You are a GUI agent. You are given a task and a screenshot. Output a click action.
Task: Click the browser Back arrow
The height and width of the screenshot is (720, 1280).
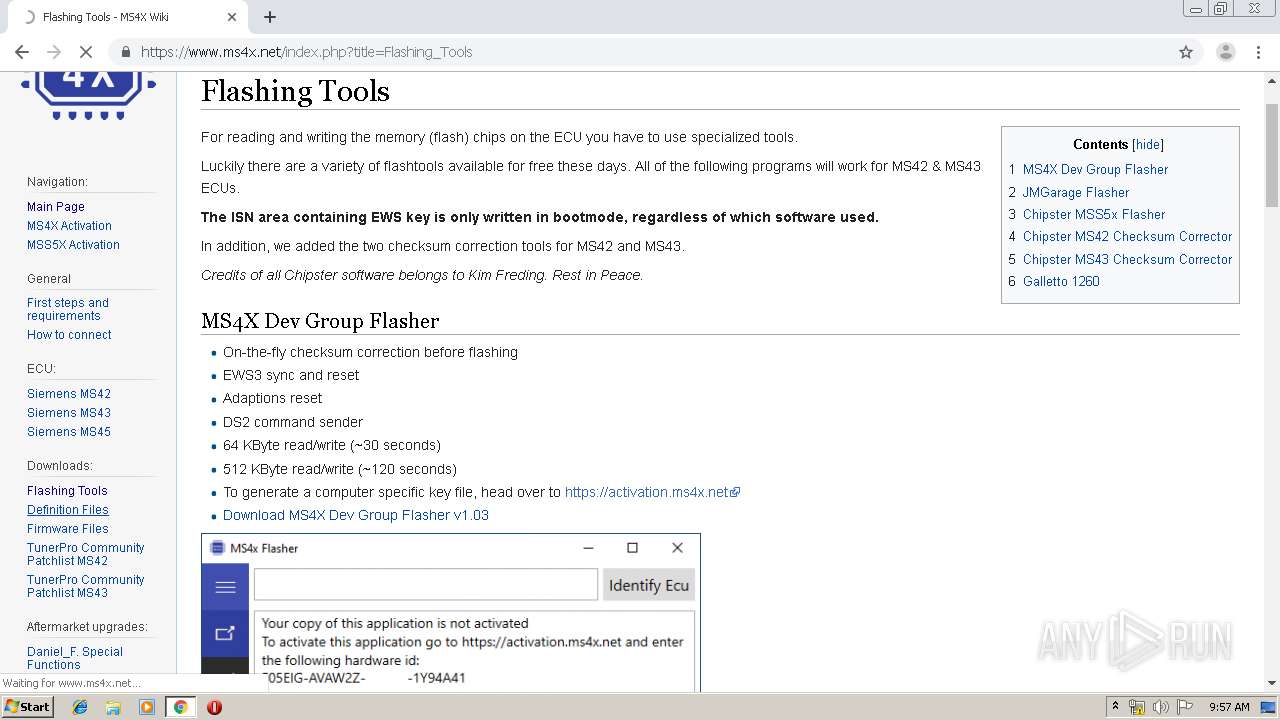click(x=22, y=52)
